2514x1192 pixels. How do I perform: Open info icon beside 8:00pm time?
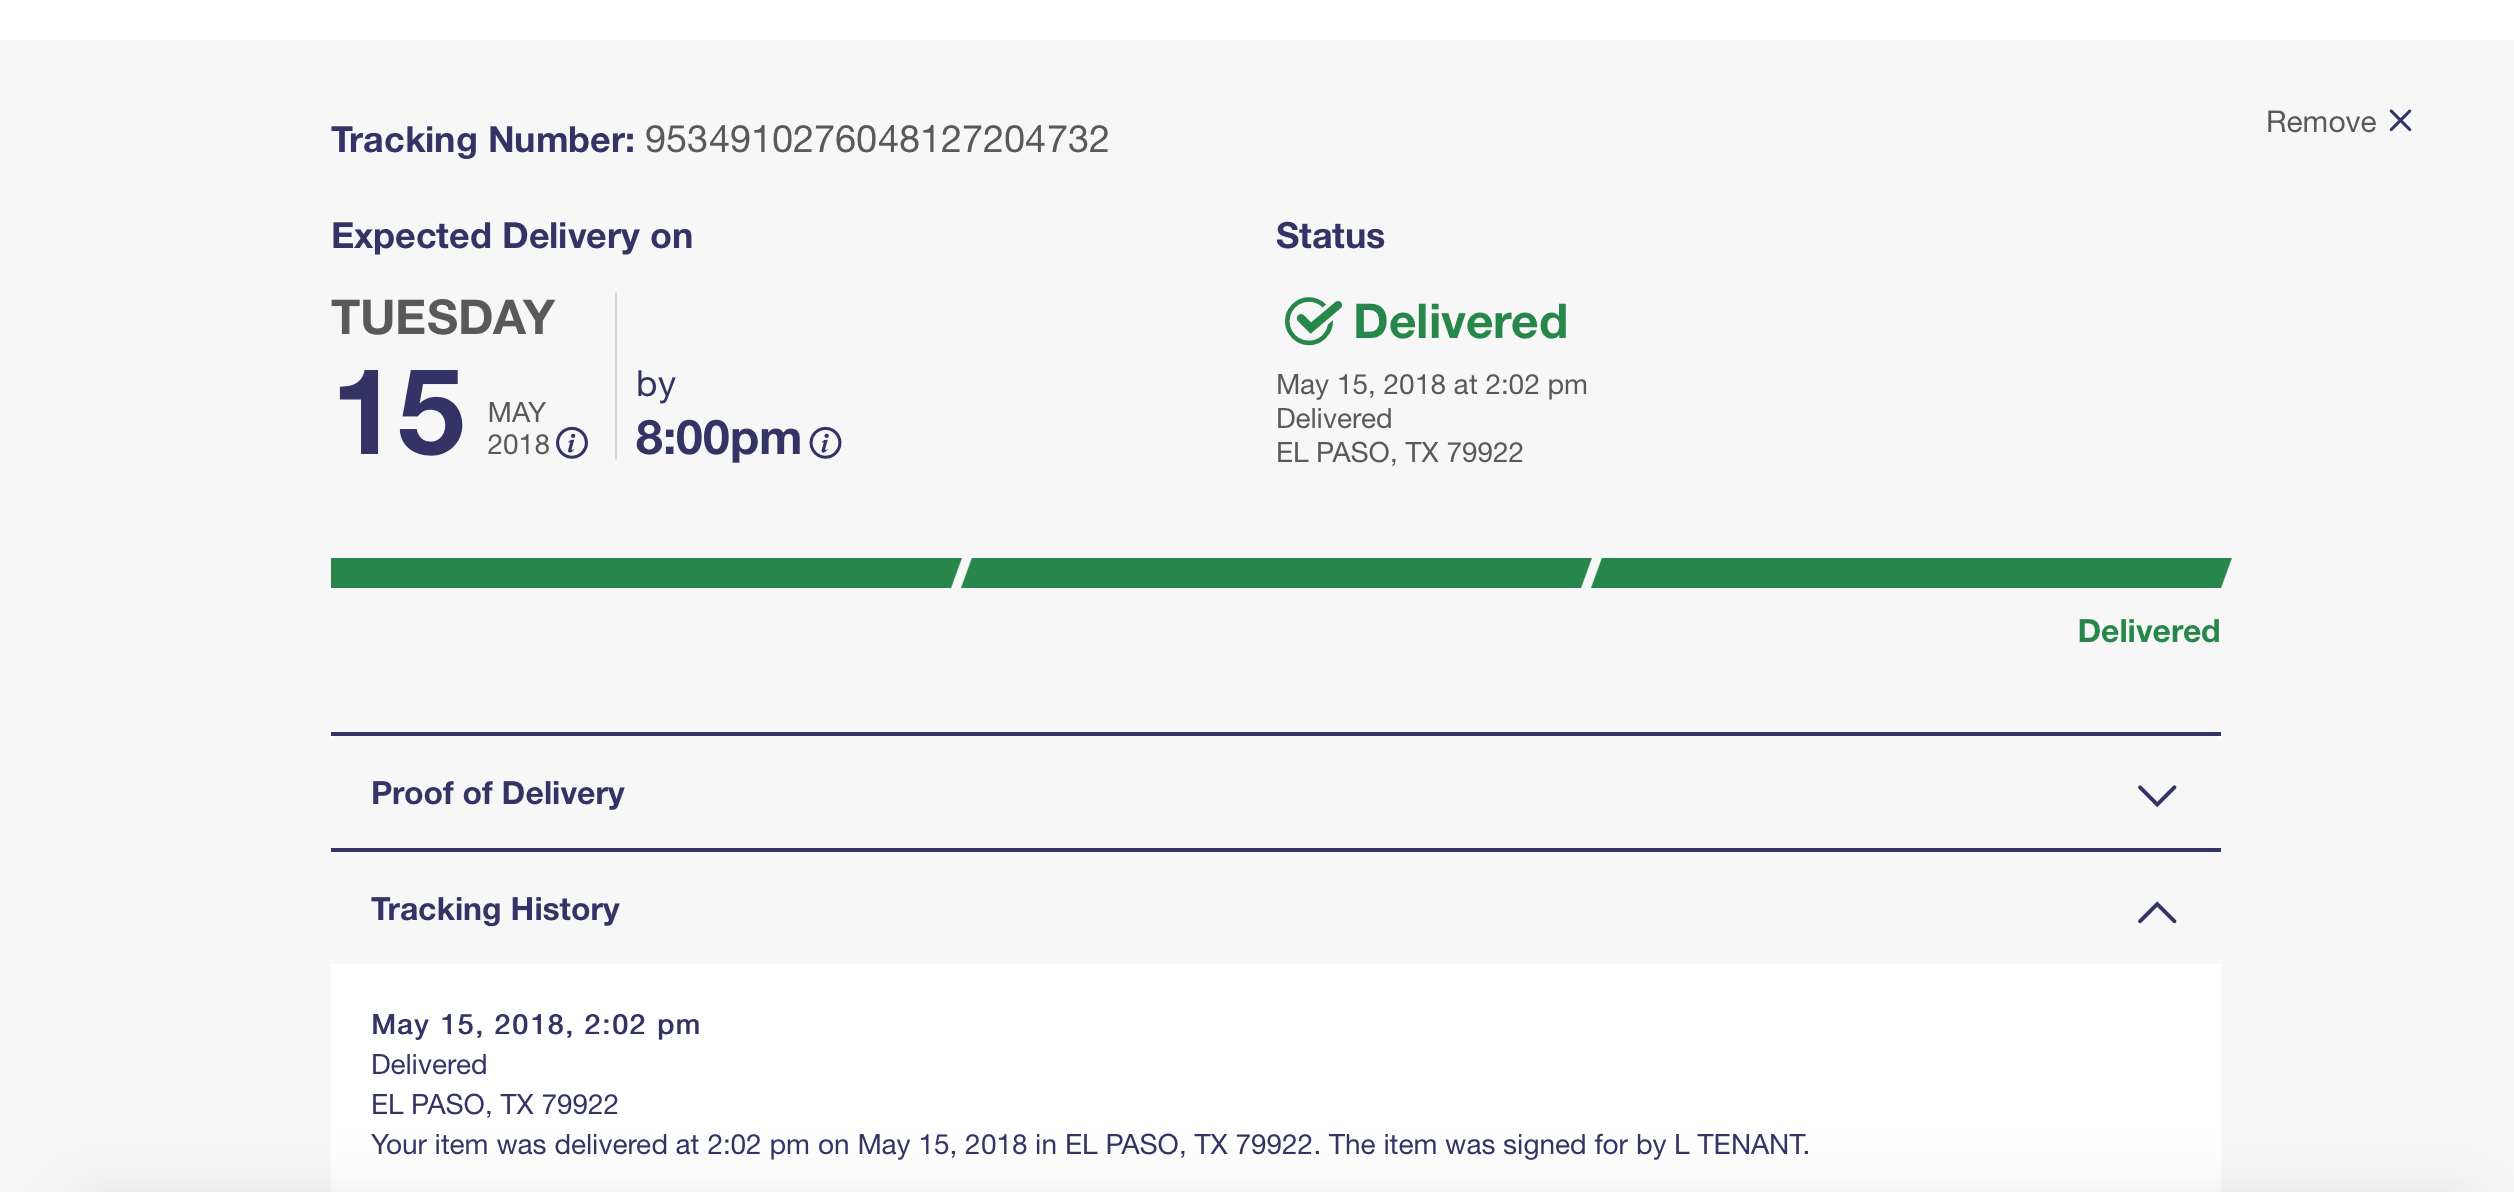pyautogui.click(x=825, y=442)
